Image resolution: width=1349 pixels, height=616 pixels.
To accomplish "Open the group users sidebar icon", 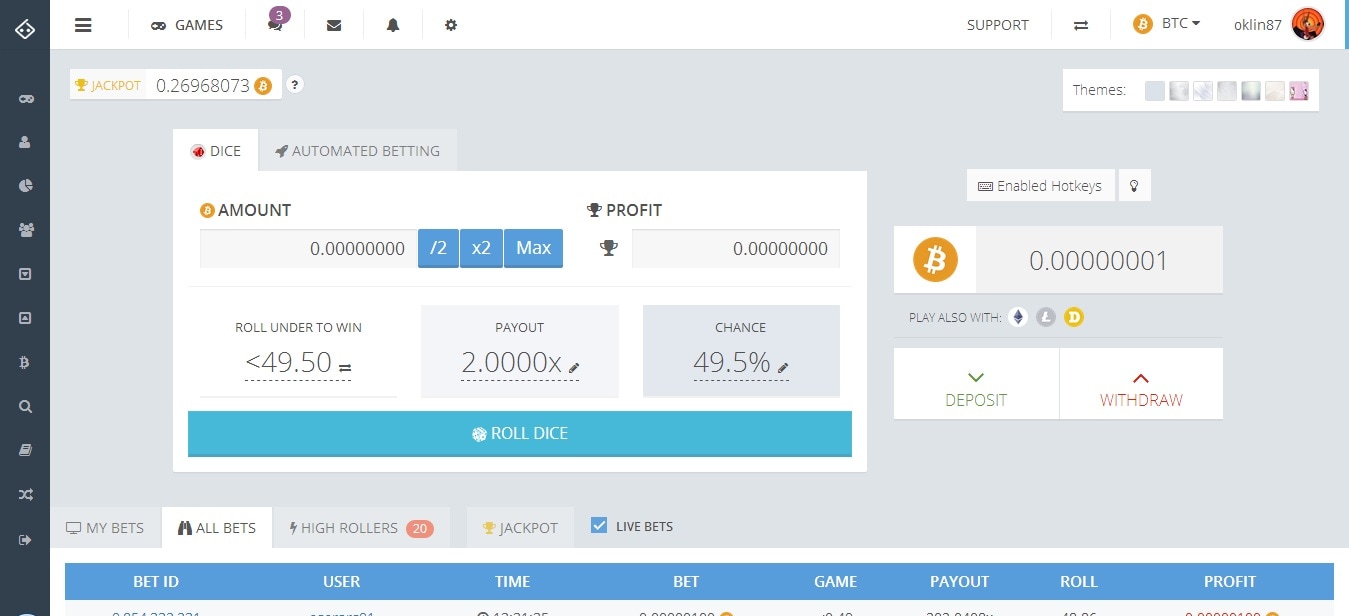I will pos(25,230).
